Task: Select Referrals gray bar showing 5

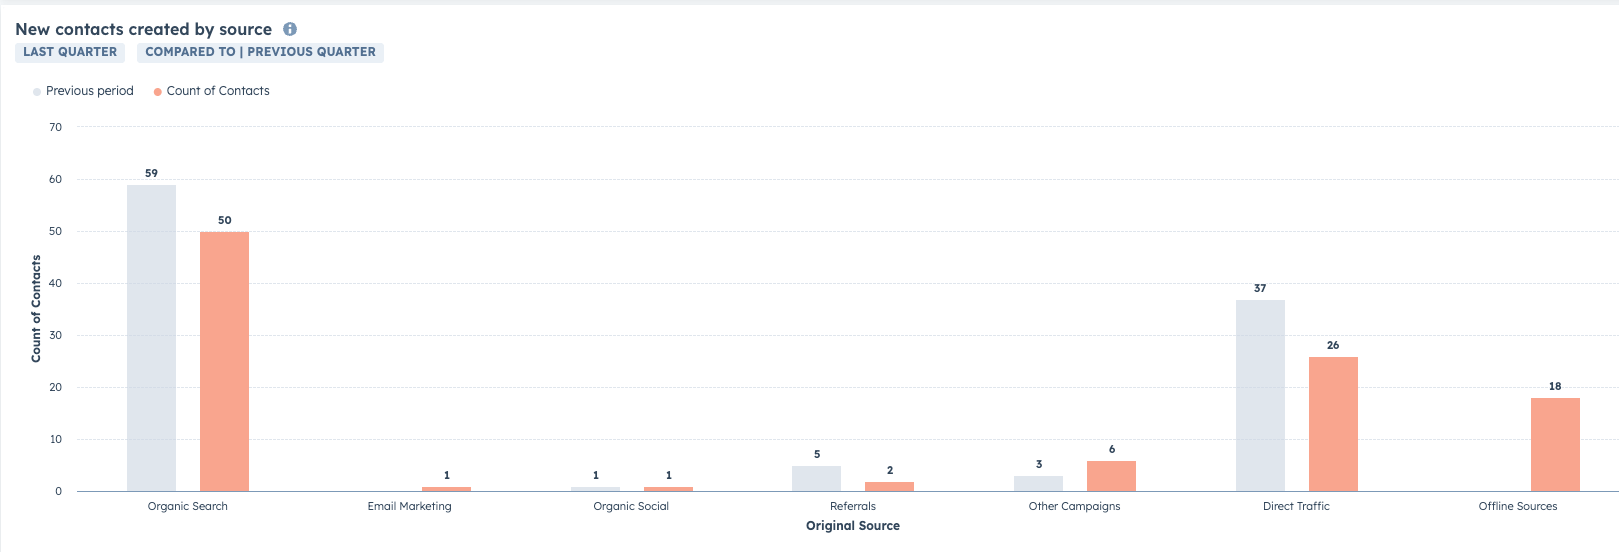Action: pos(816,478)
